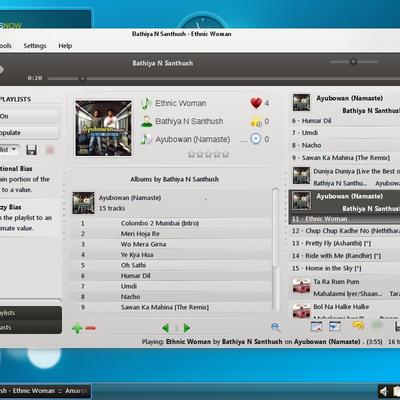Adjust the volume slider knob
This screenshot has height=400, width=400.
click(353, 62)
